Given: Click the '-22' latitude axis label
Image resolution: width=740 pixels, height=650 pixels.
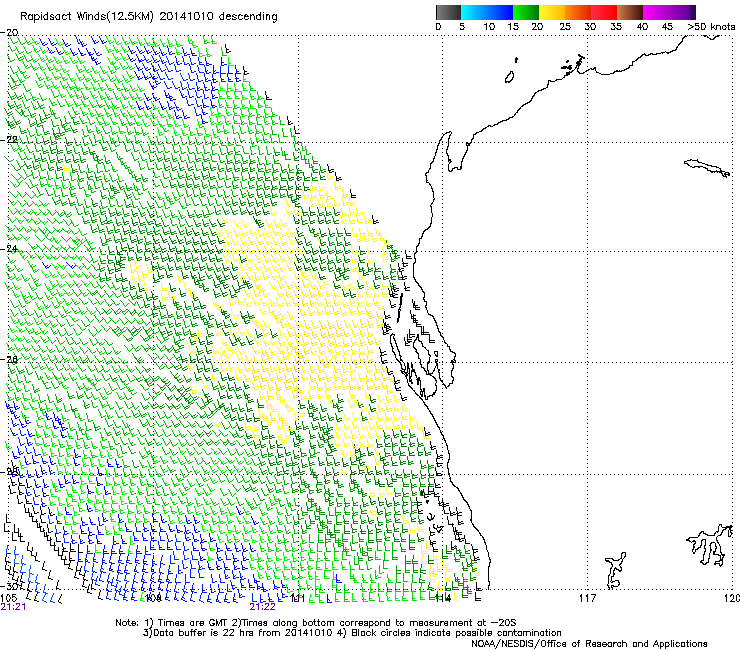Looking at the screenshot, I should [x=9, y=139].
